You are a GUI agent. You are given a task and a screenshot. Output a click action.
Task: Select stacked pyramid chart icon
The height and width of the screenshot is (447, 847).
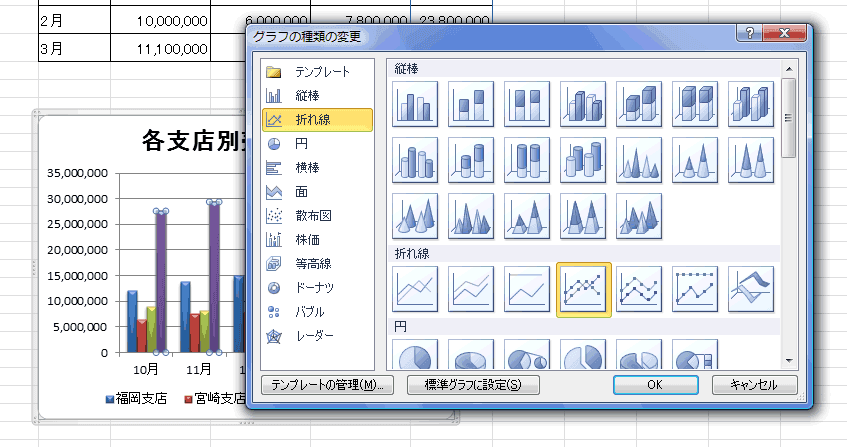(x=527, y=216)
